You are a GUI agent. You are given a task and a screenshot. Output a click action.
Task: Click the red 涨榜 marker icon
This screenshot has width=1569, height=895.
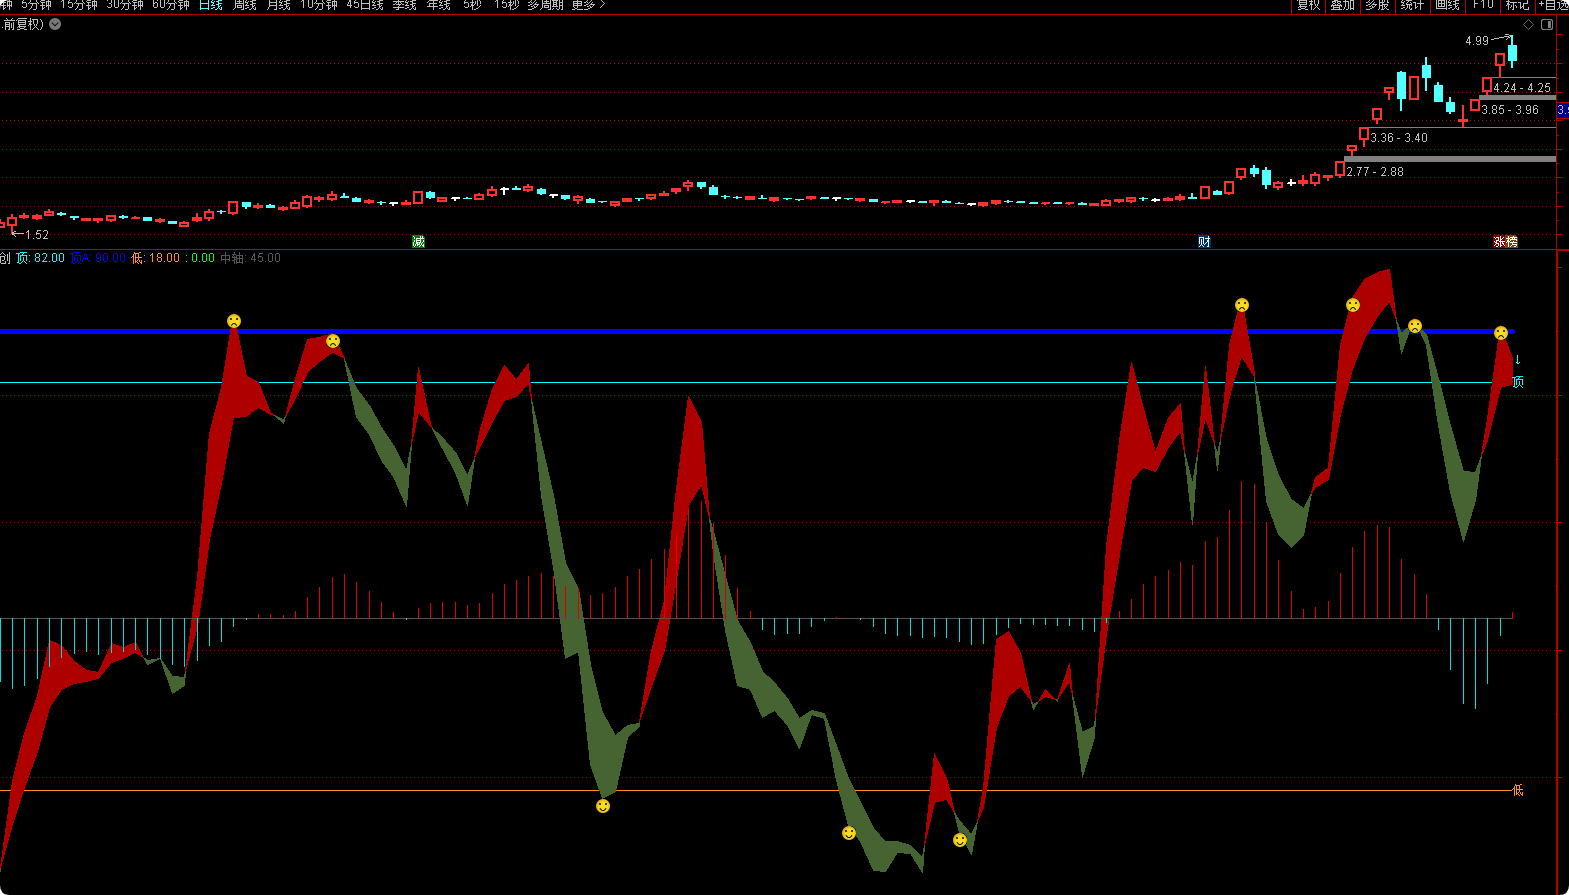pos(1505,242)
